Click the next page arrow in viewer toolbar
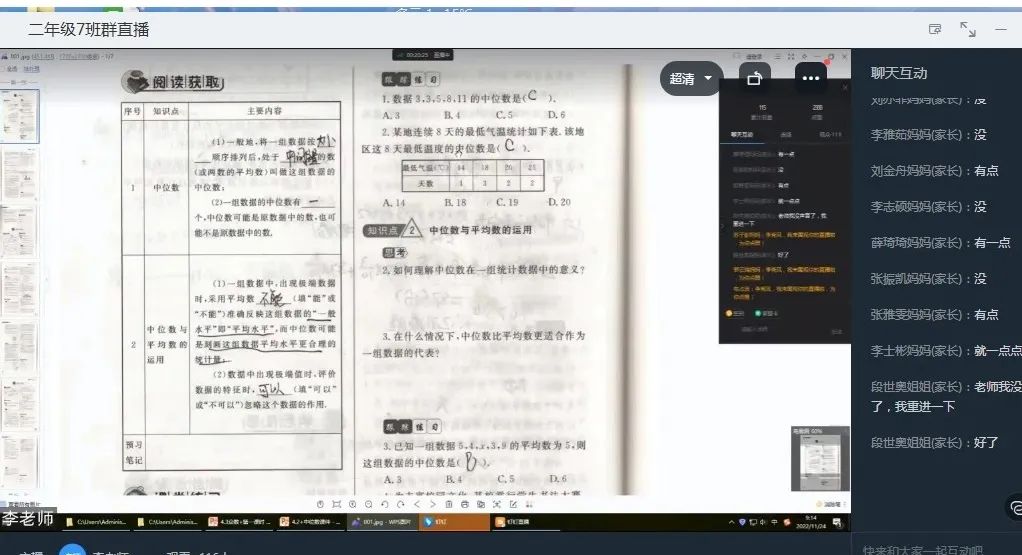This screenshot has width=1022, height=555. tap(432, 504)
